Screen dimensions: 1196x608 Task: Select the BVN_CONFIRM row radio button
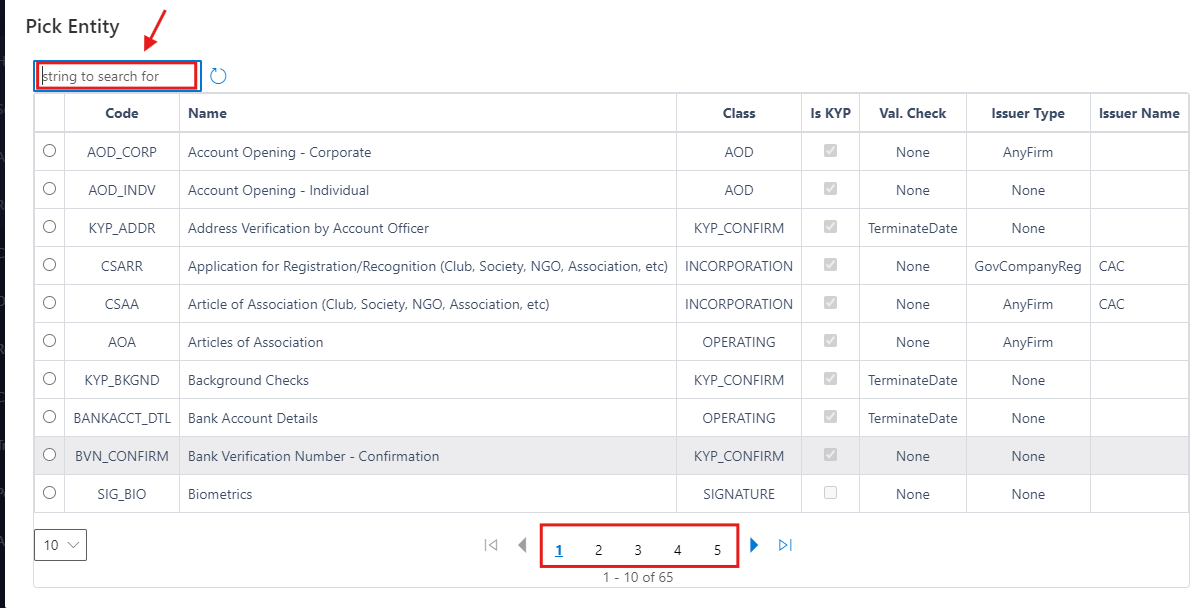click(x=48, y=455)
